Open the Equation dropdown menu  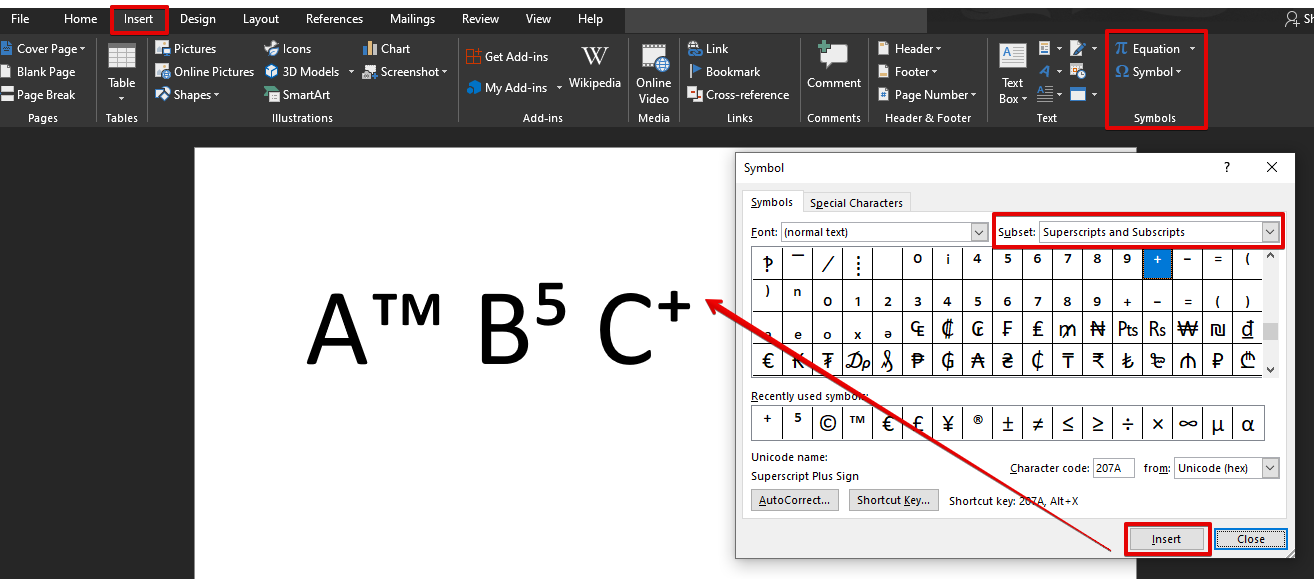(1192, 49)
